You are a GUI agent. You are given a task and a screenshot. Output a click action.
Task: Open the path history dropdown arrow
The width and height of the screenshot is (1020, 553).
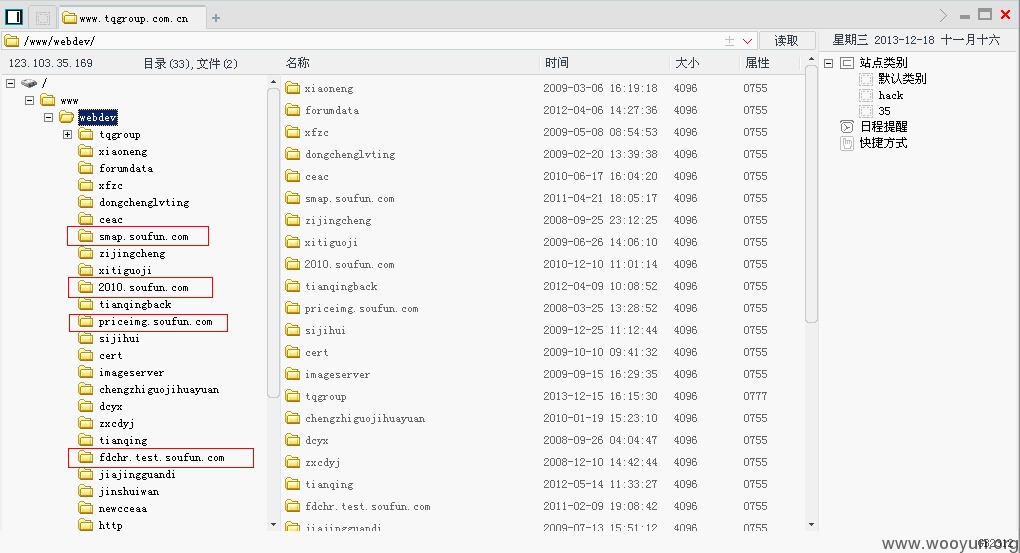(747, 41)
